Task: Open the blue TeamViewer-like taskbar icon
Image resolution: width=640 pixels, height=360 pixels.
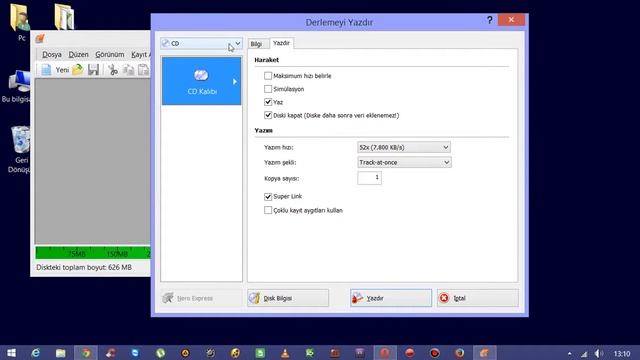Action: point(135,353)
